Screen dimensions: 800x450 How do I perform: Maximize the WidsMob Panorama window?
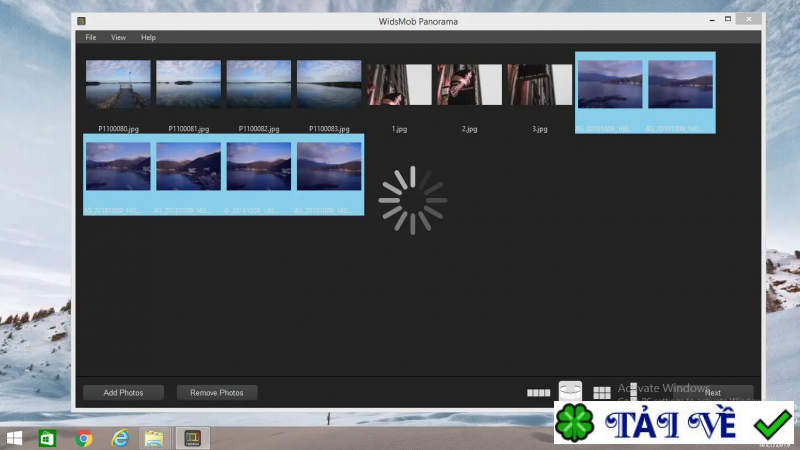pyautogui.click(x=728, y=19)
